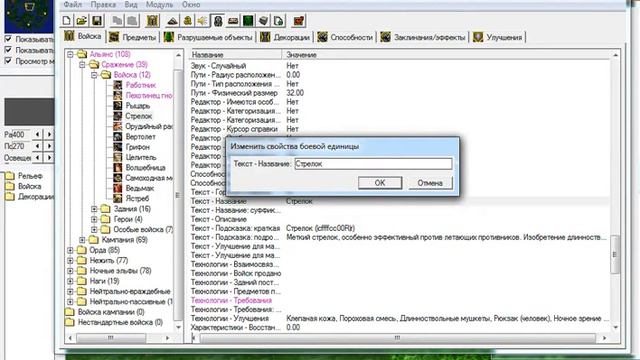Click the Copy toolbar icon
The height and width of the screenshot is (360, 640).
click(117, 20)
